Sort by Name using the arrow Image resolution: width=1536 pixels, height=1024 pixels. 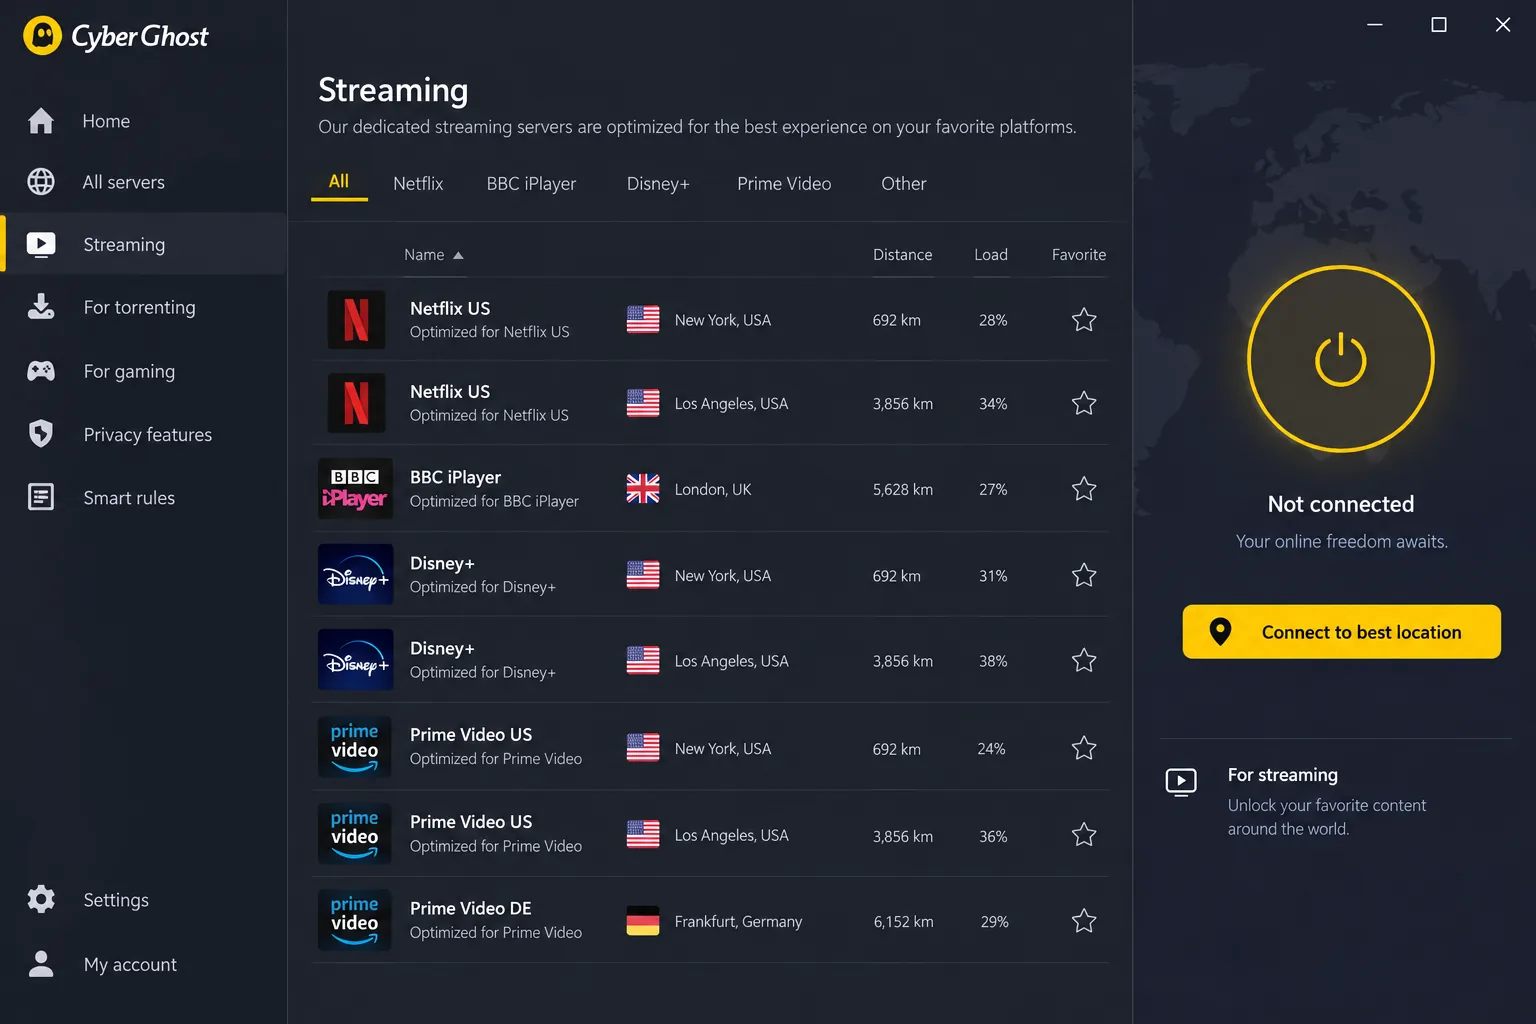click(x=458, y=256)
